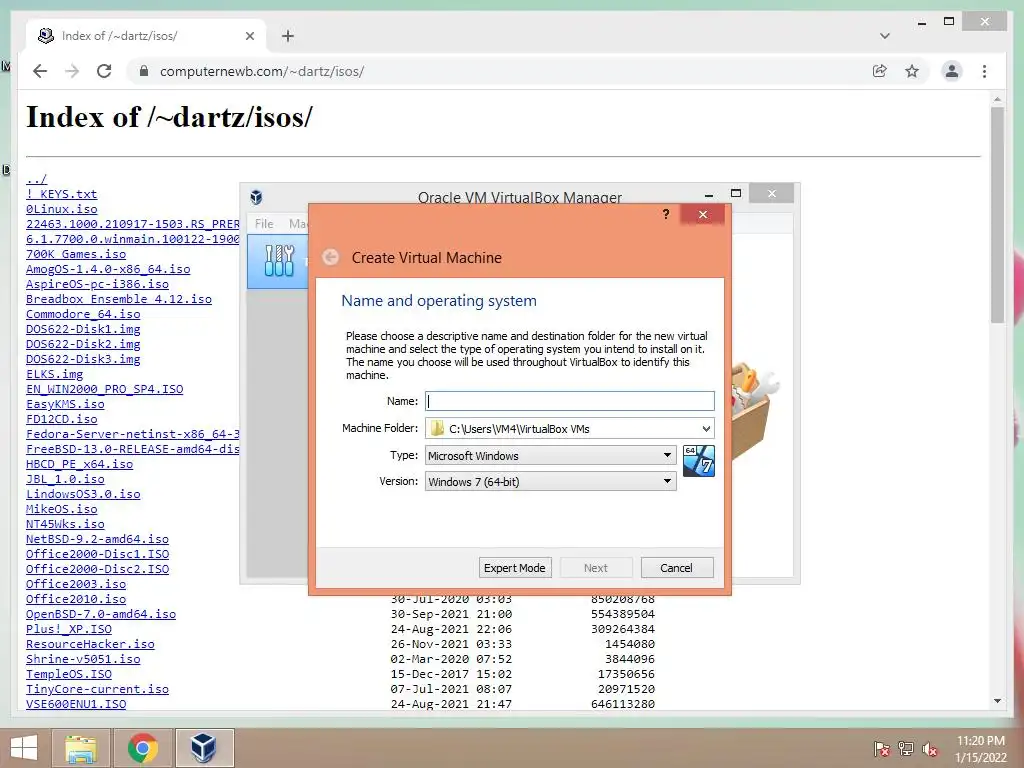Go back in Chrome browser
This screenshot has width=1024, height=768.
pyautogui.click(x=40, y=71)
